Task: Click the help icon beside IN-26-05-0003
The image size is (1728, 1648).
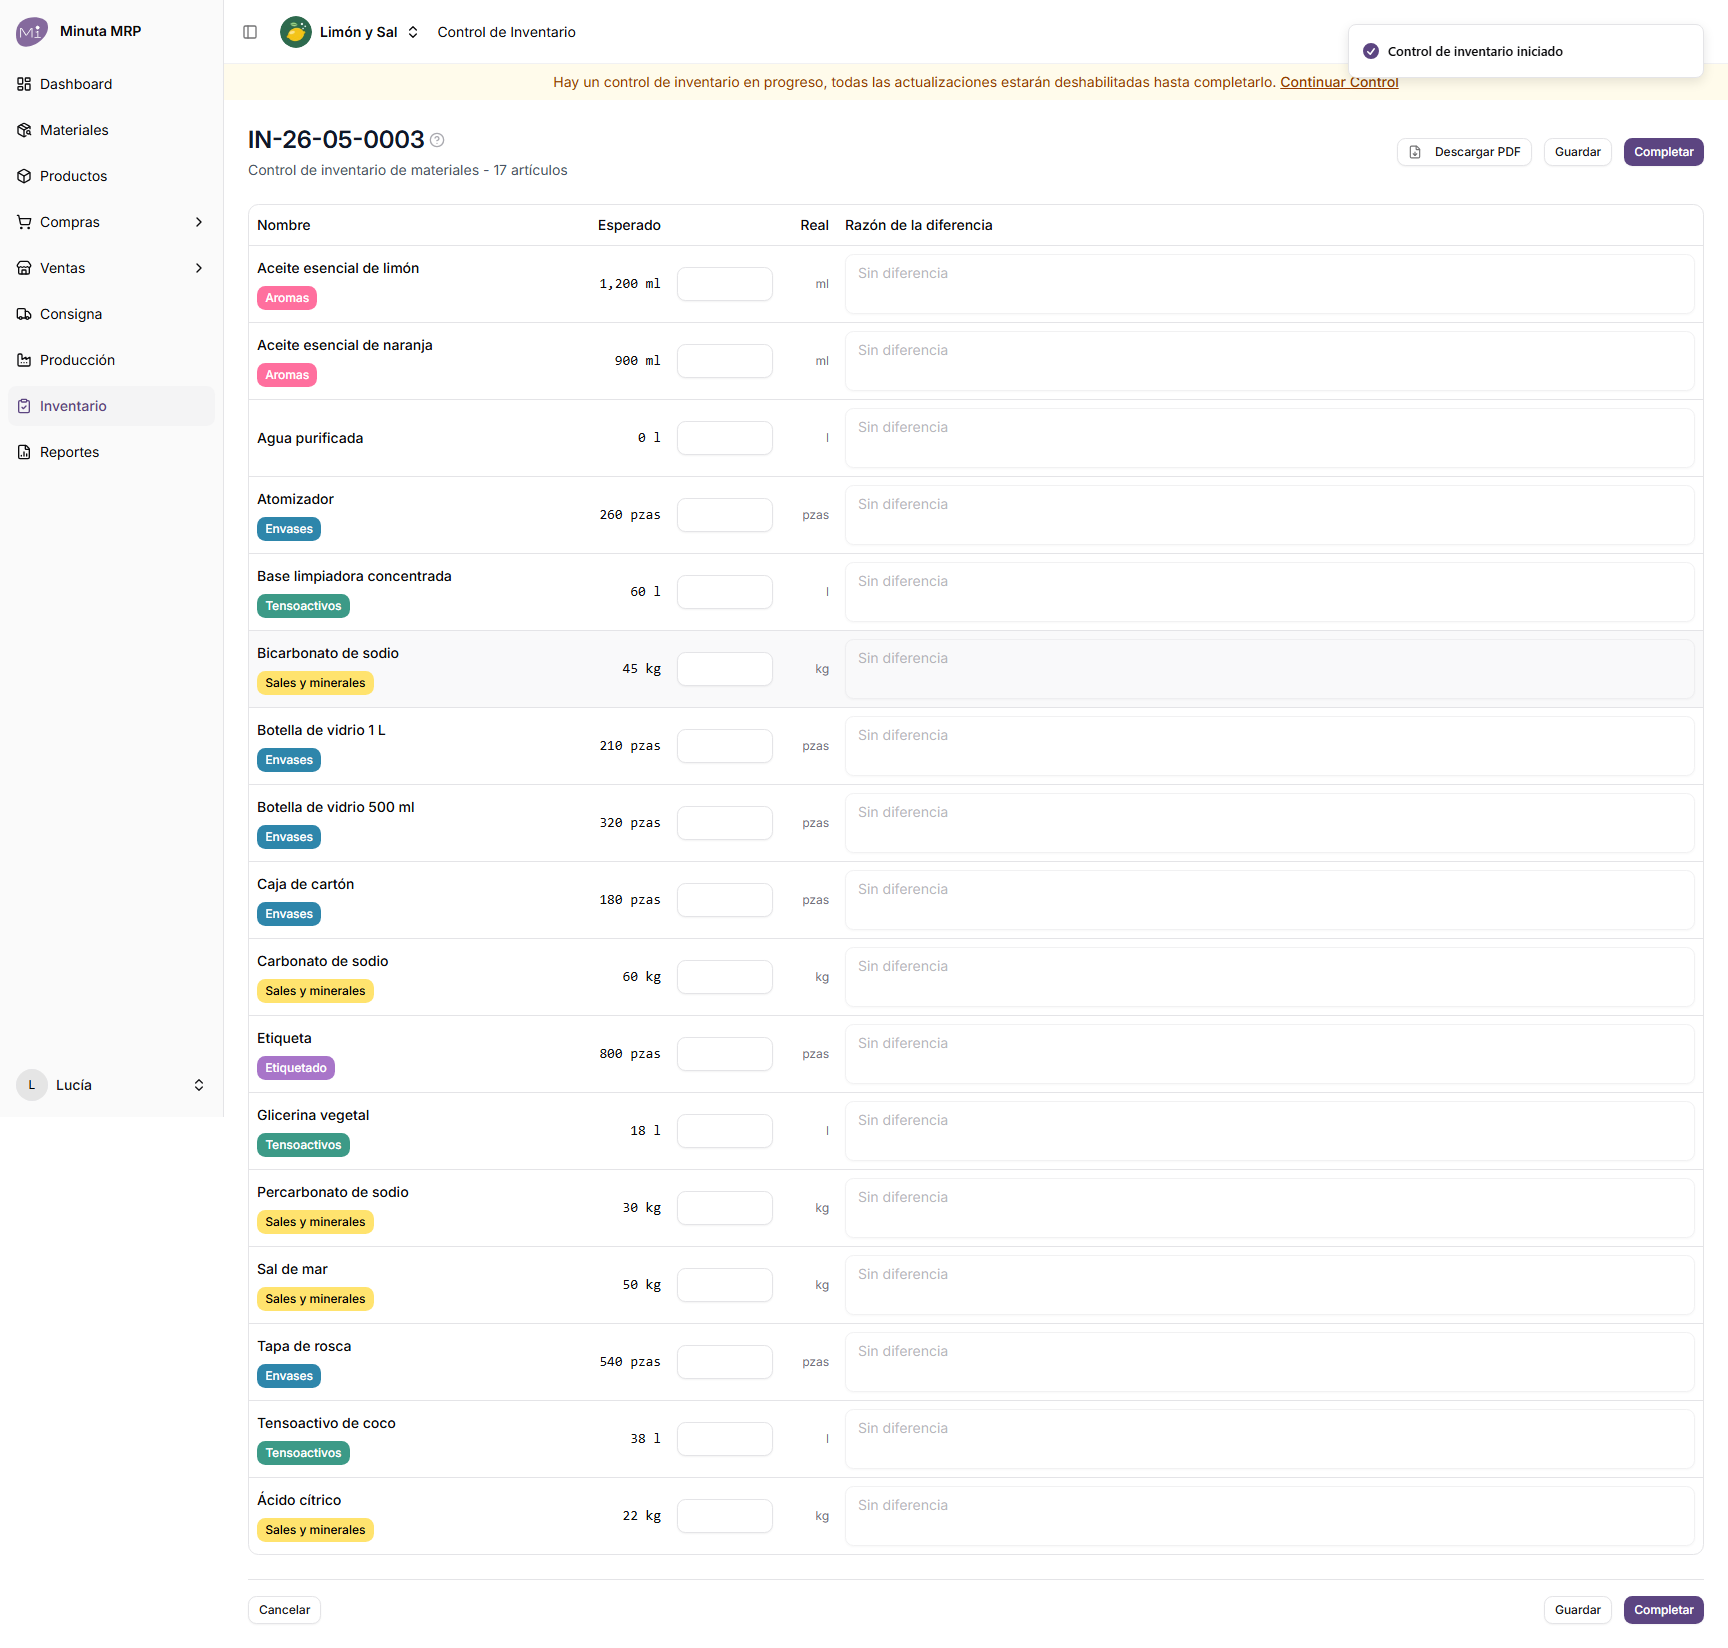Action: [437, 140]
